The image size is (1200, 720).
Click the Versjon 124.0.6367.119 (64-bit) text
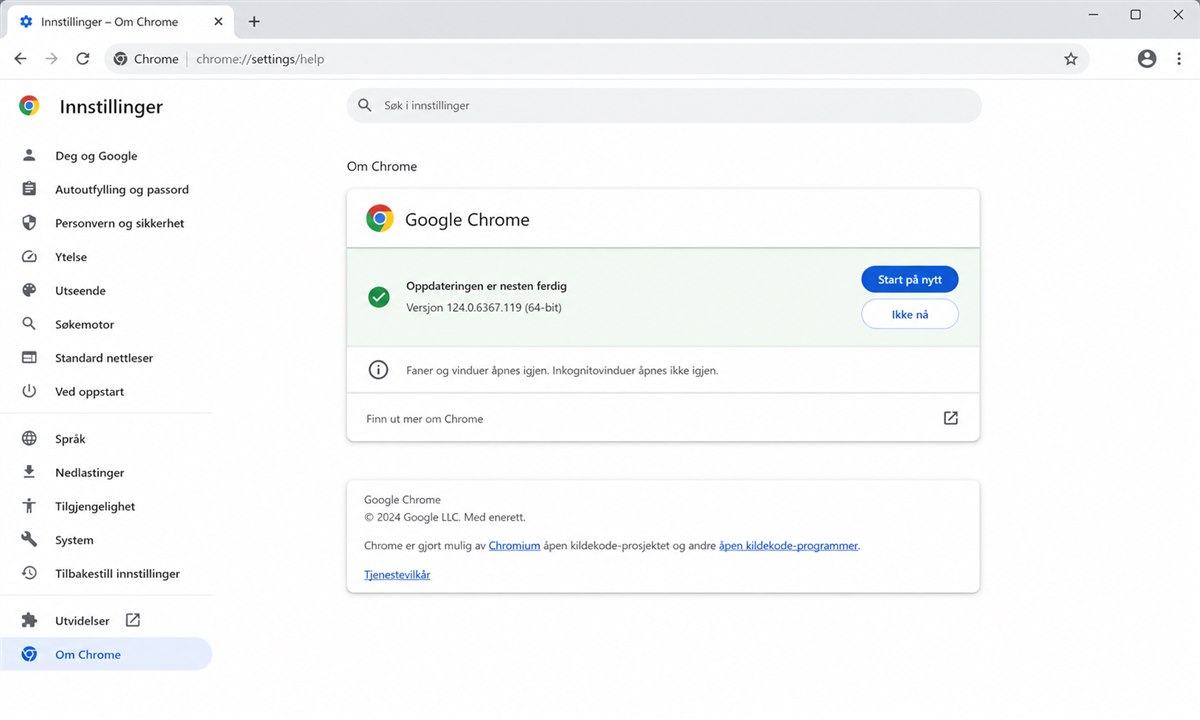[484, 307]
